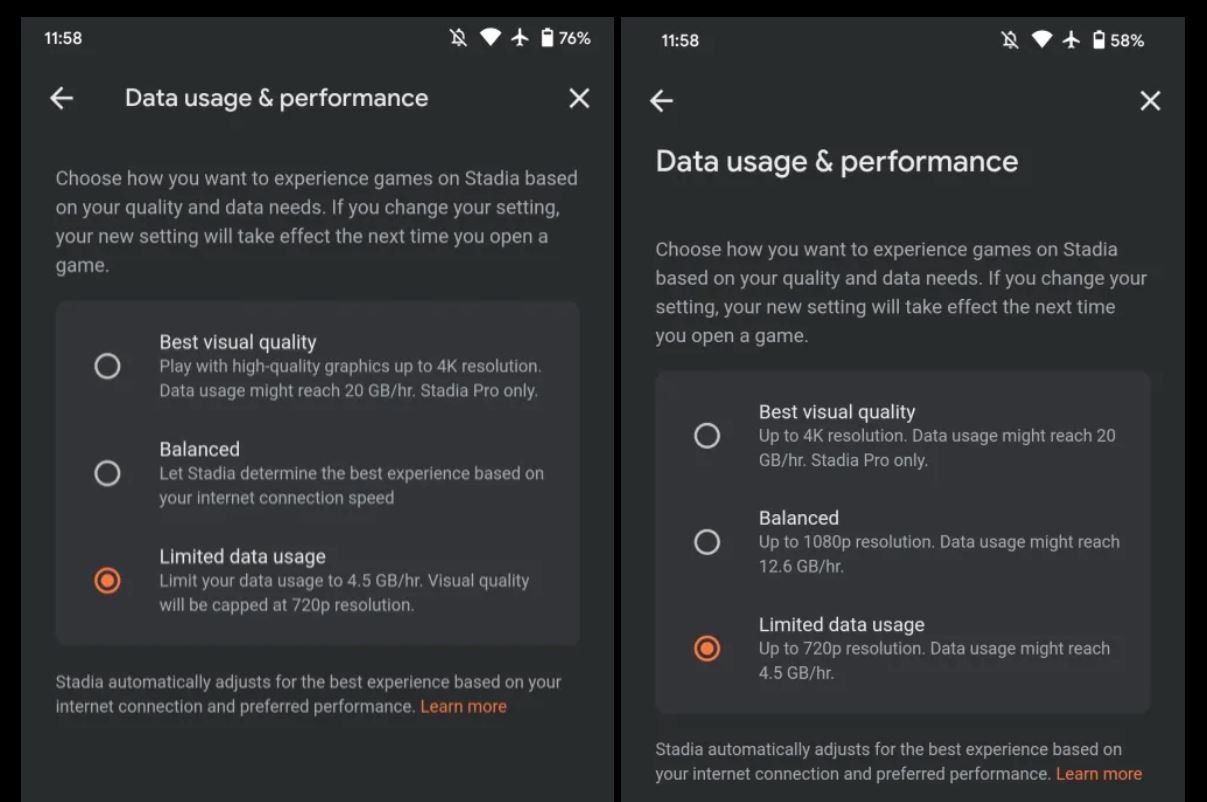Tap the clock next to the 76% battery status
Image resolution: width=1207 pixels, height=802 pixels.
pos(63,38)
